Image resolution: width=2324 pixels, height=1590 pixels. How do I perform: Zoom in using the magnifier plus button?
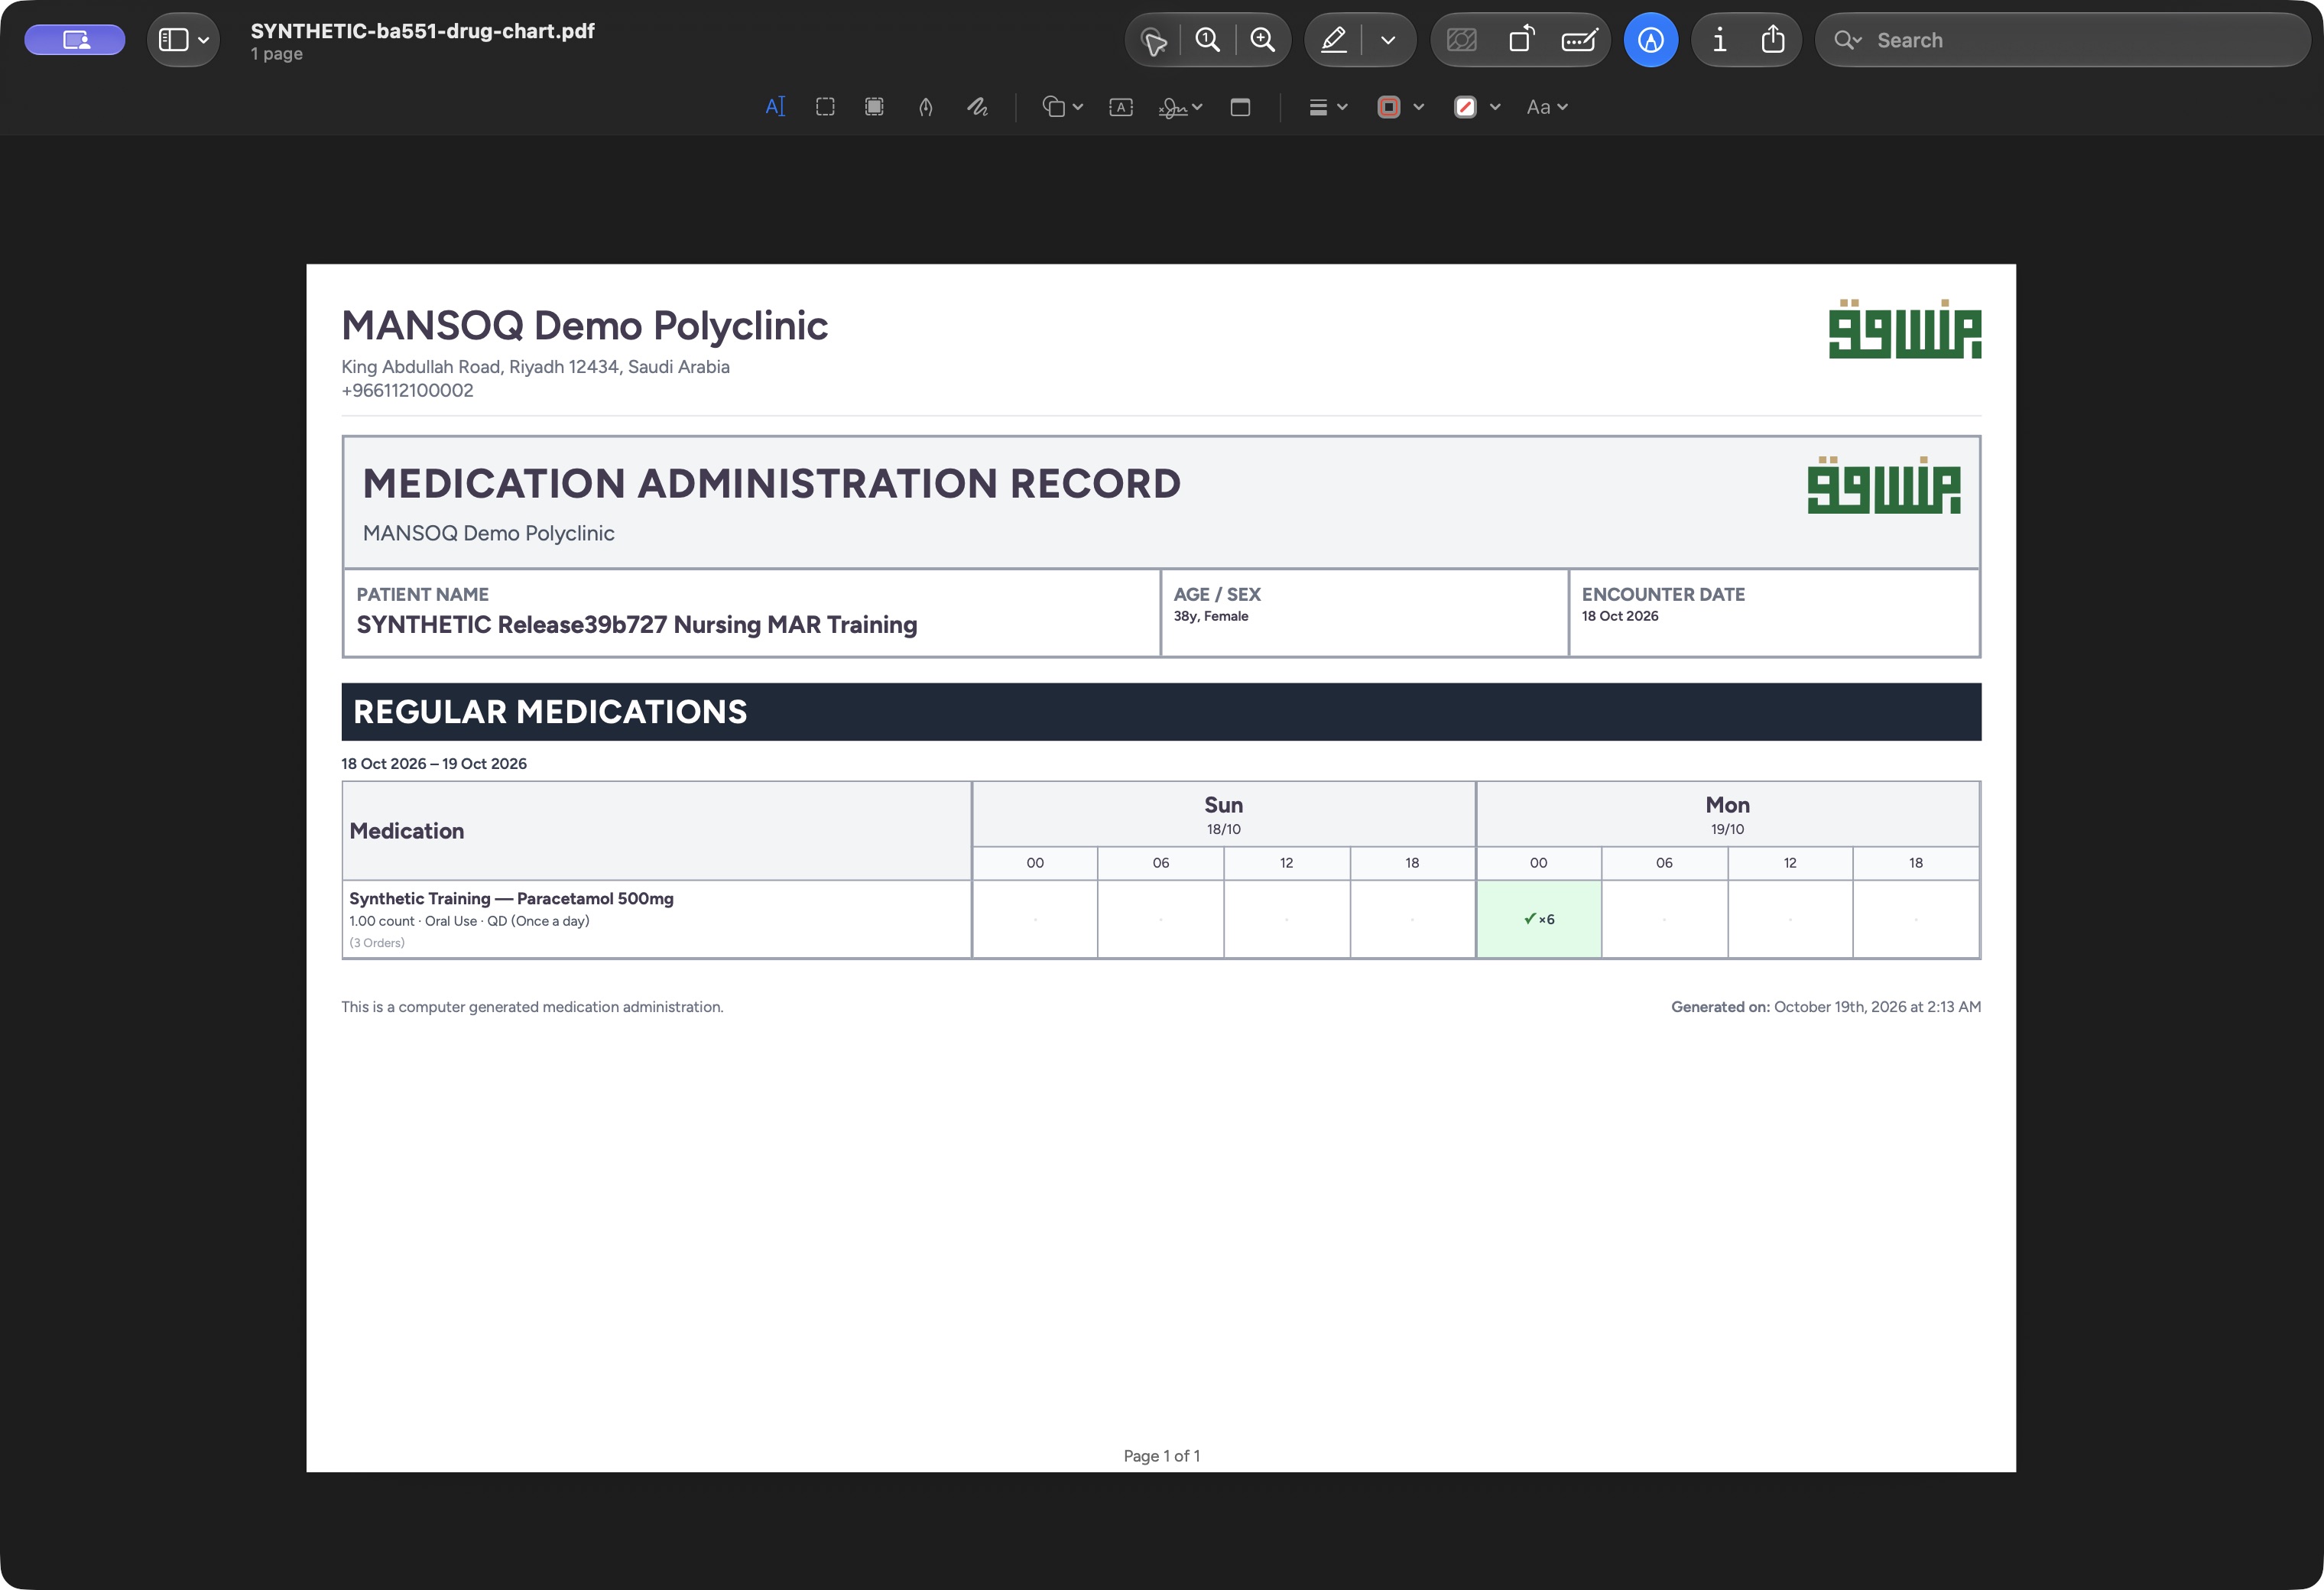tap(1263, 40)
